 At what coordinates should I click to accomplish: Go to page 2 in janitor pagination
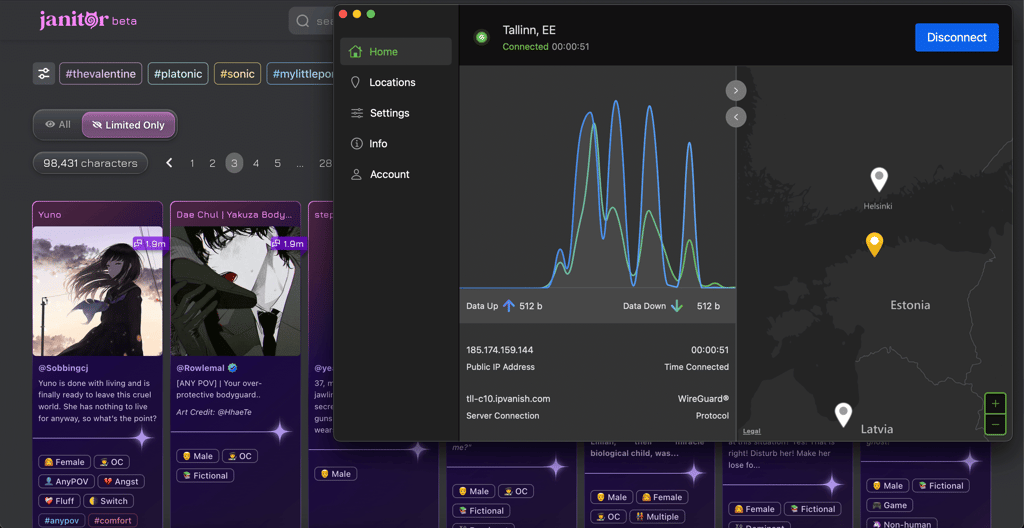click(212, 163)
